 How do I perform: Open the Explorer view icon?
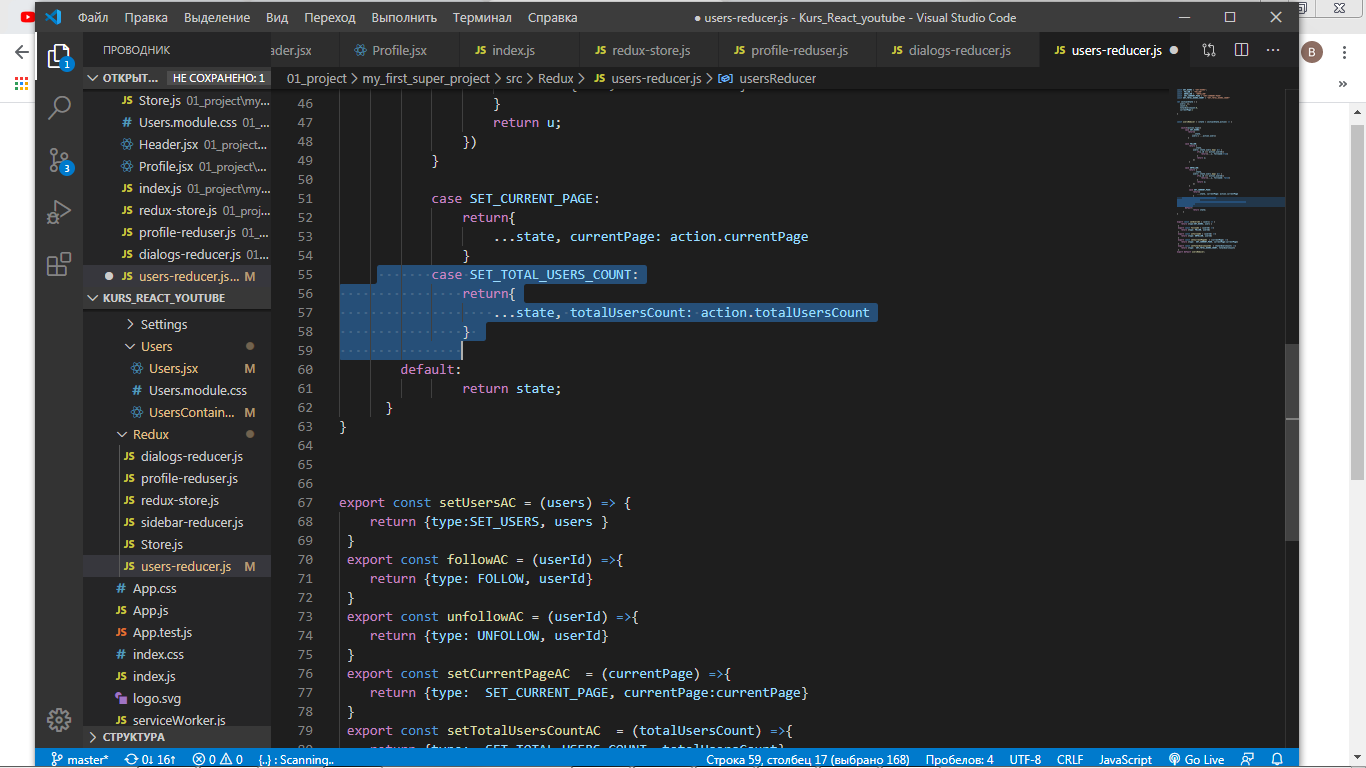pyautogui.click(x=59, y=57)
